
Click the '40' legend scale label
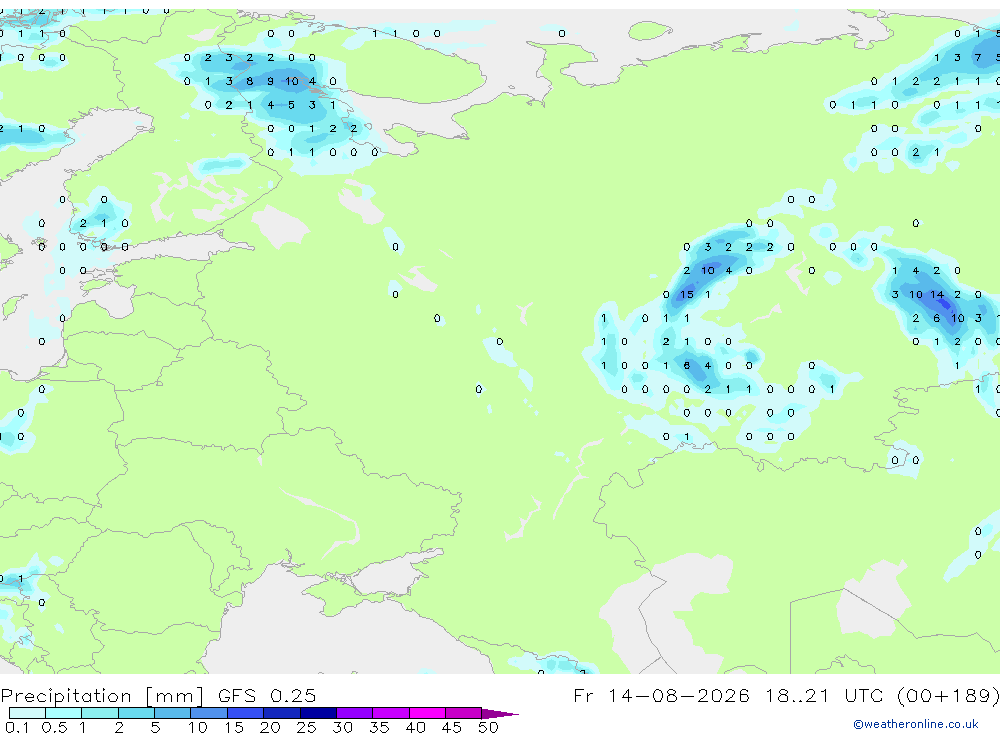pos(415,727)
